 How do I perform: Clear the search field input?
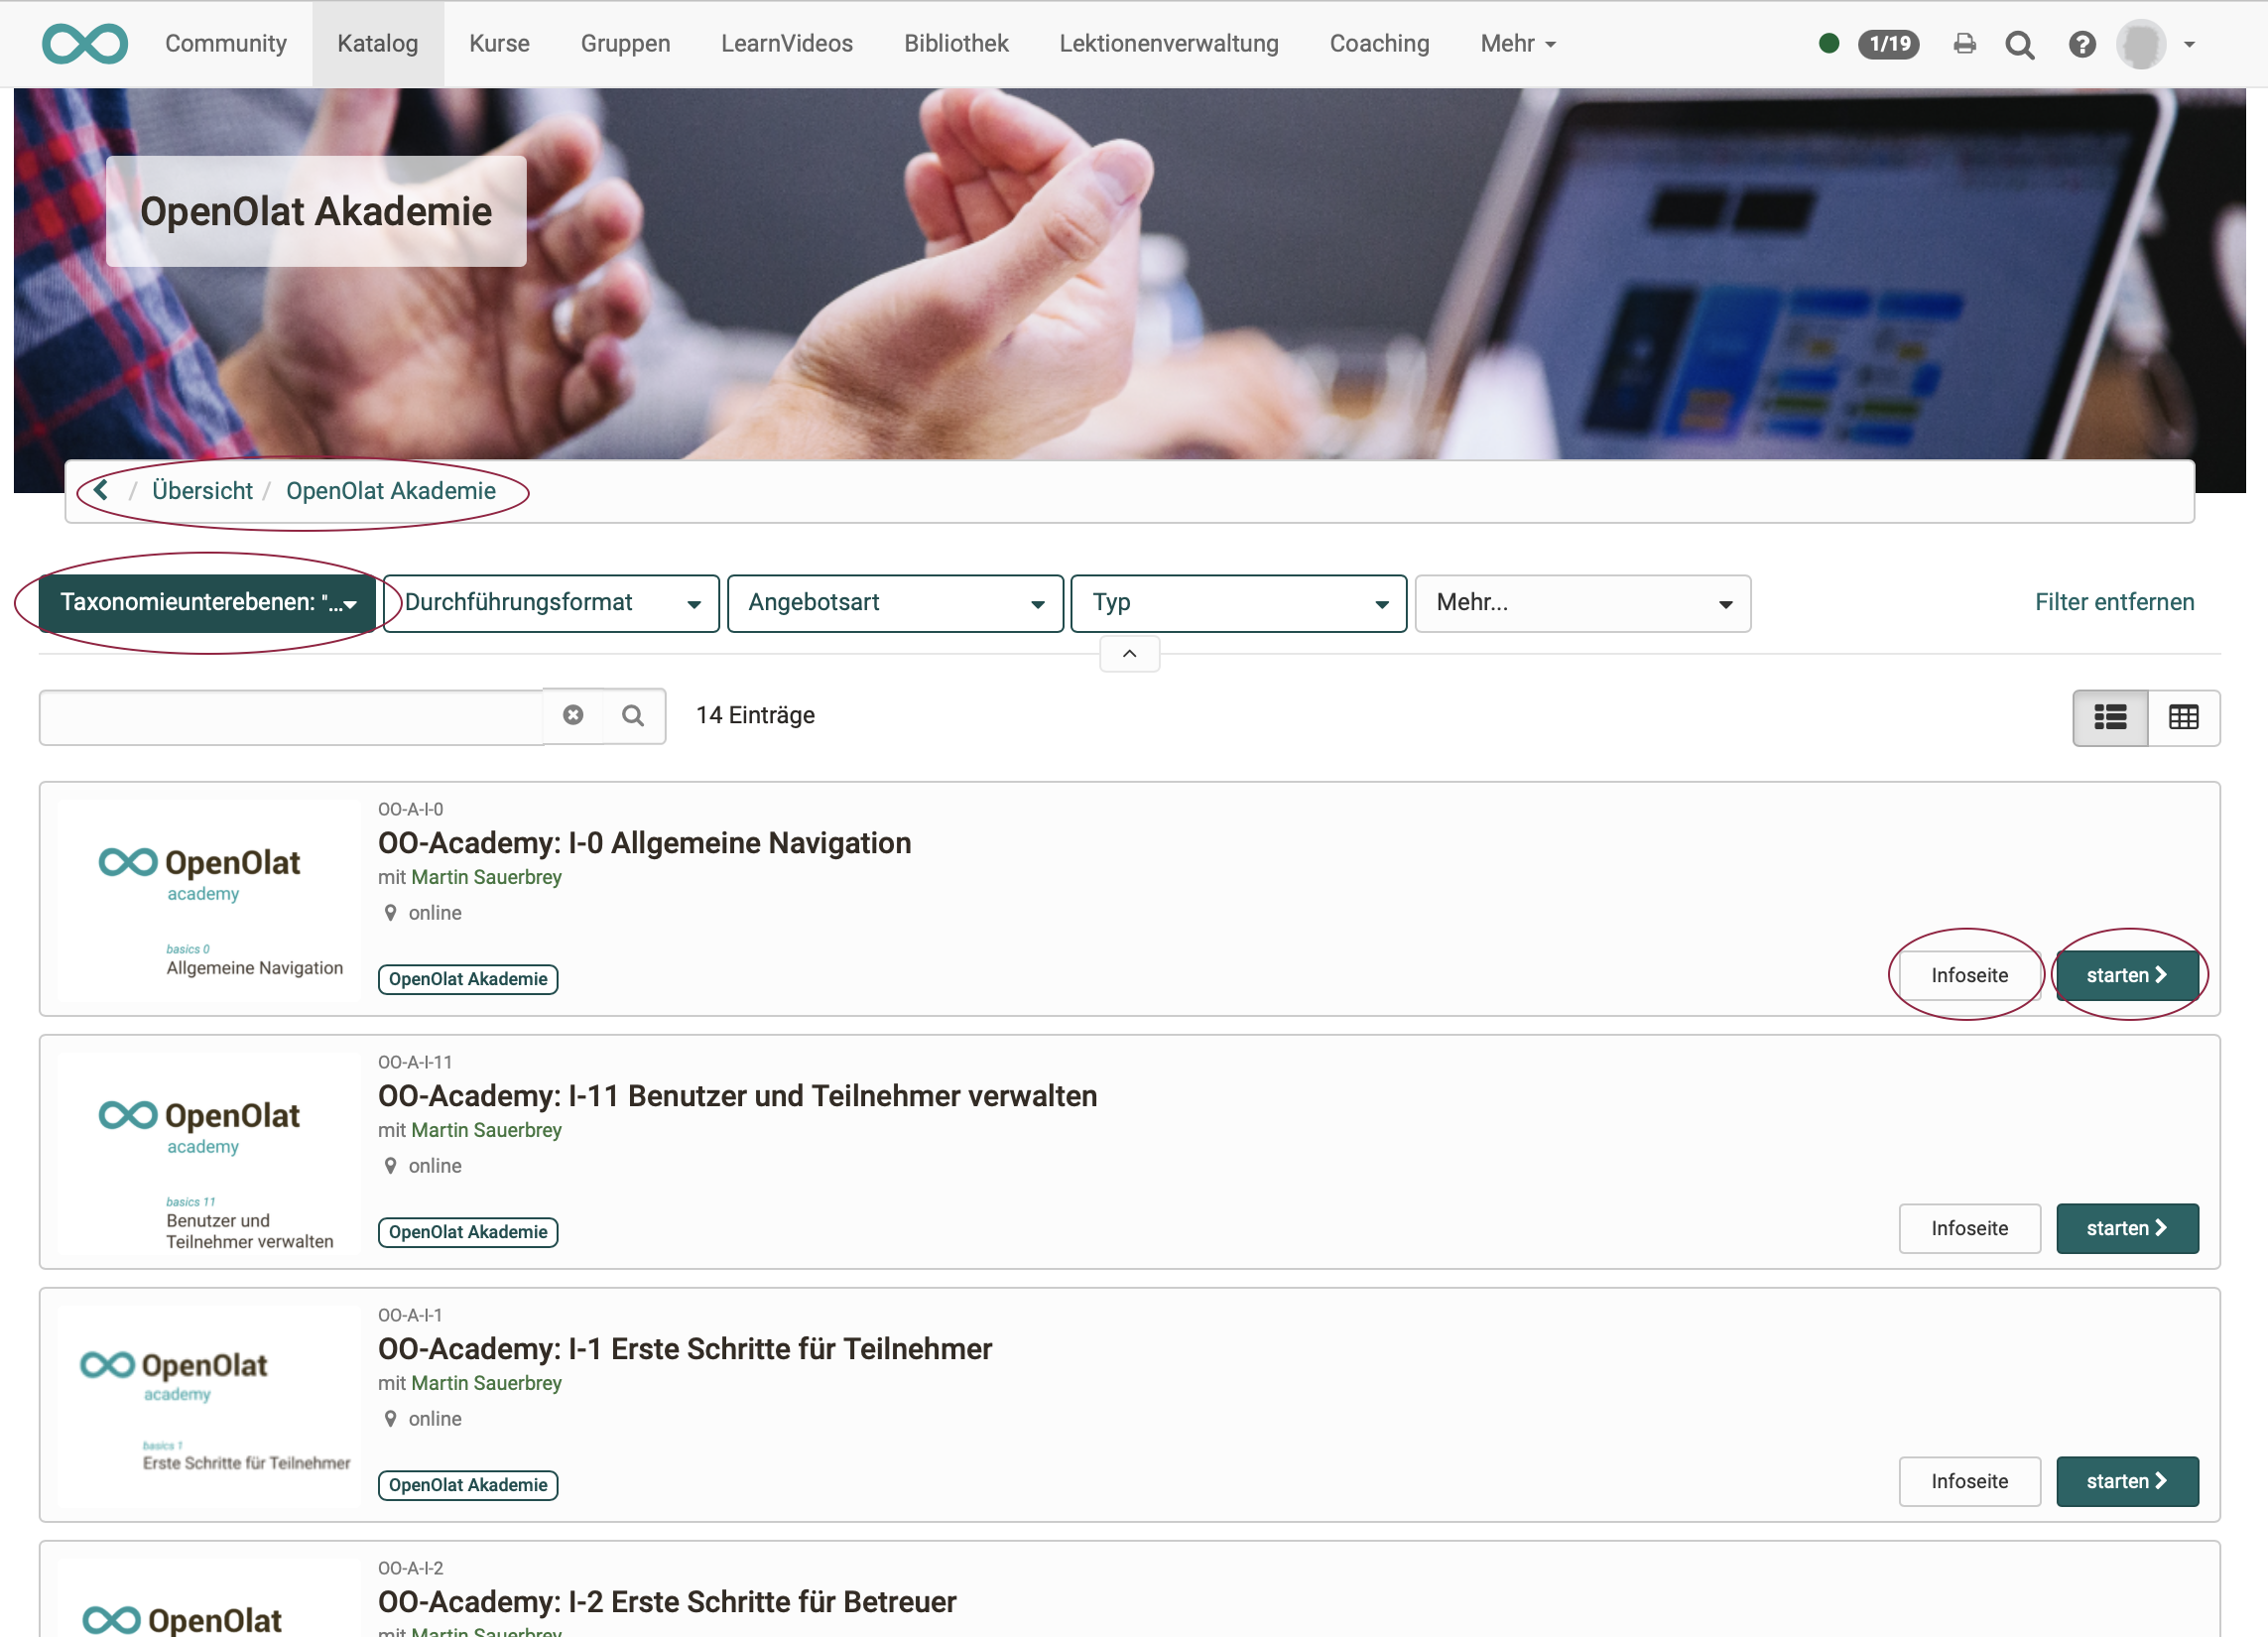pos(573,714)
